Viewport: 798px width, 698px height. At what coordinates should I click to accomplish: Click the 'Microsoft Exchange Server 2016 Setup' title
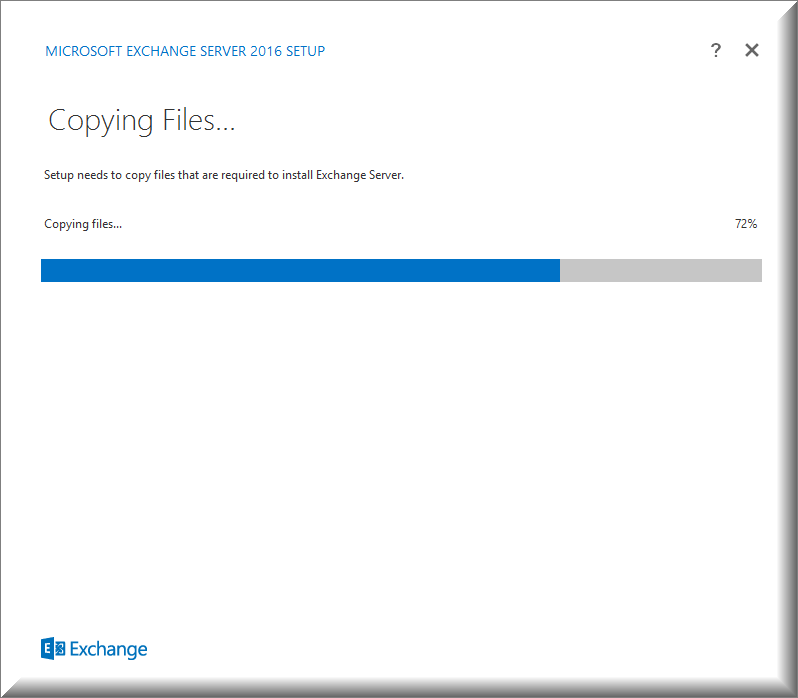coord(185,51)
